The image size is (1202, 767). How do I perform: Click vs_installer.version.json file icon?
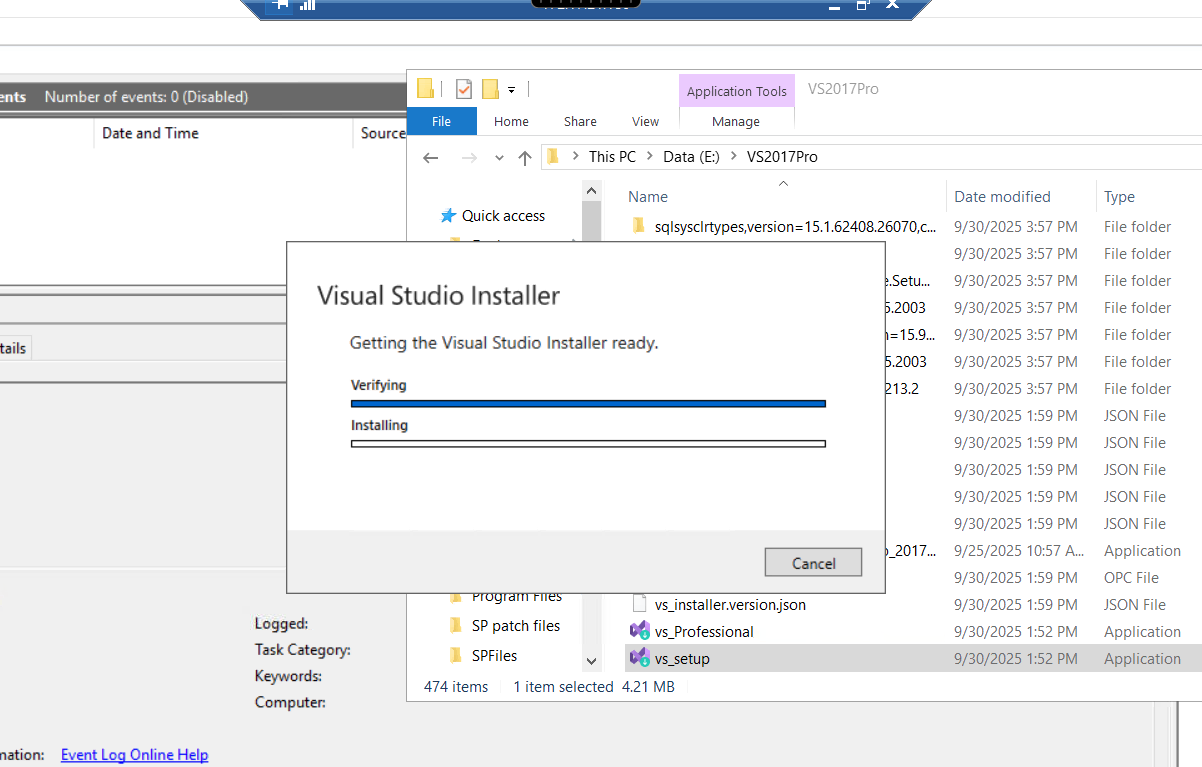click(640, 604)
